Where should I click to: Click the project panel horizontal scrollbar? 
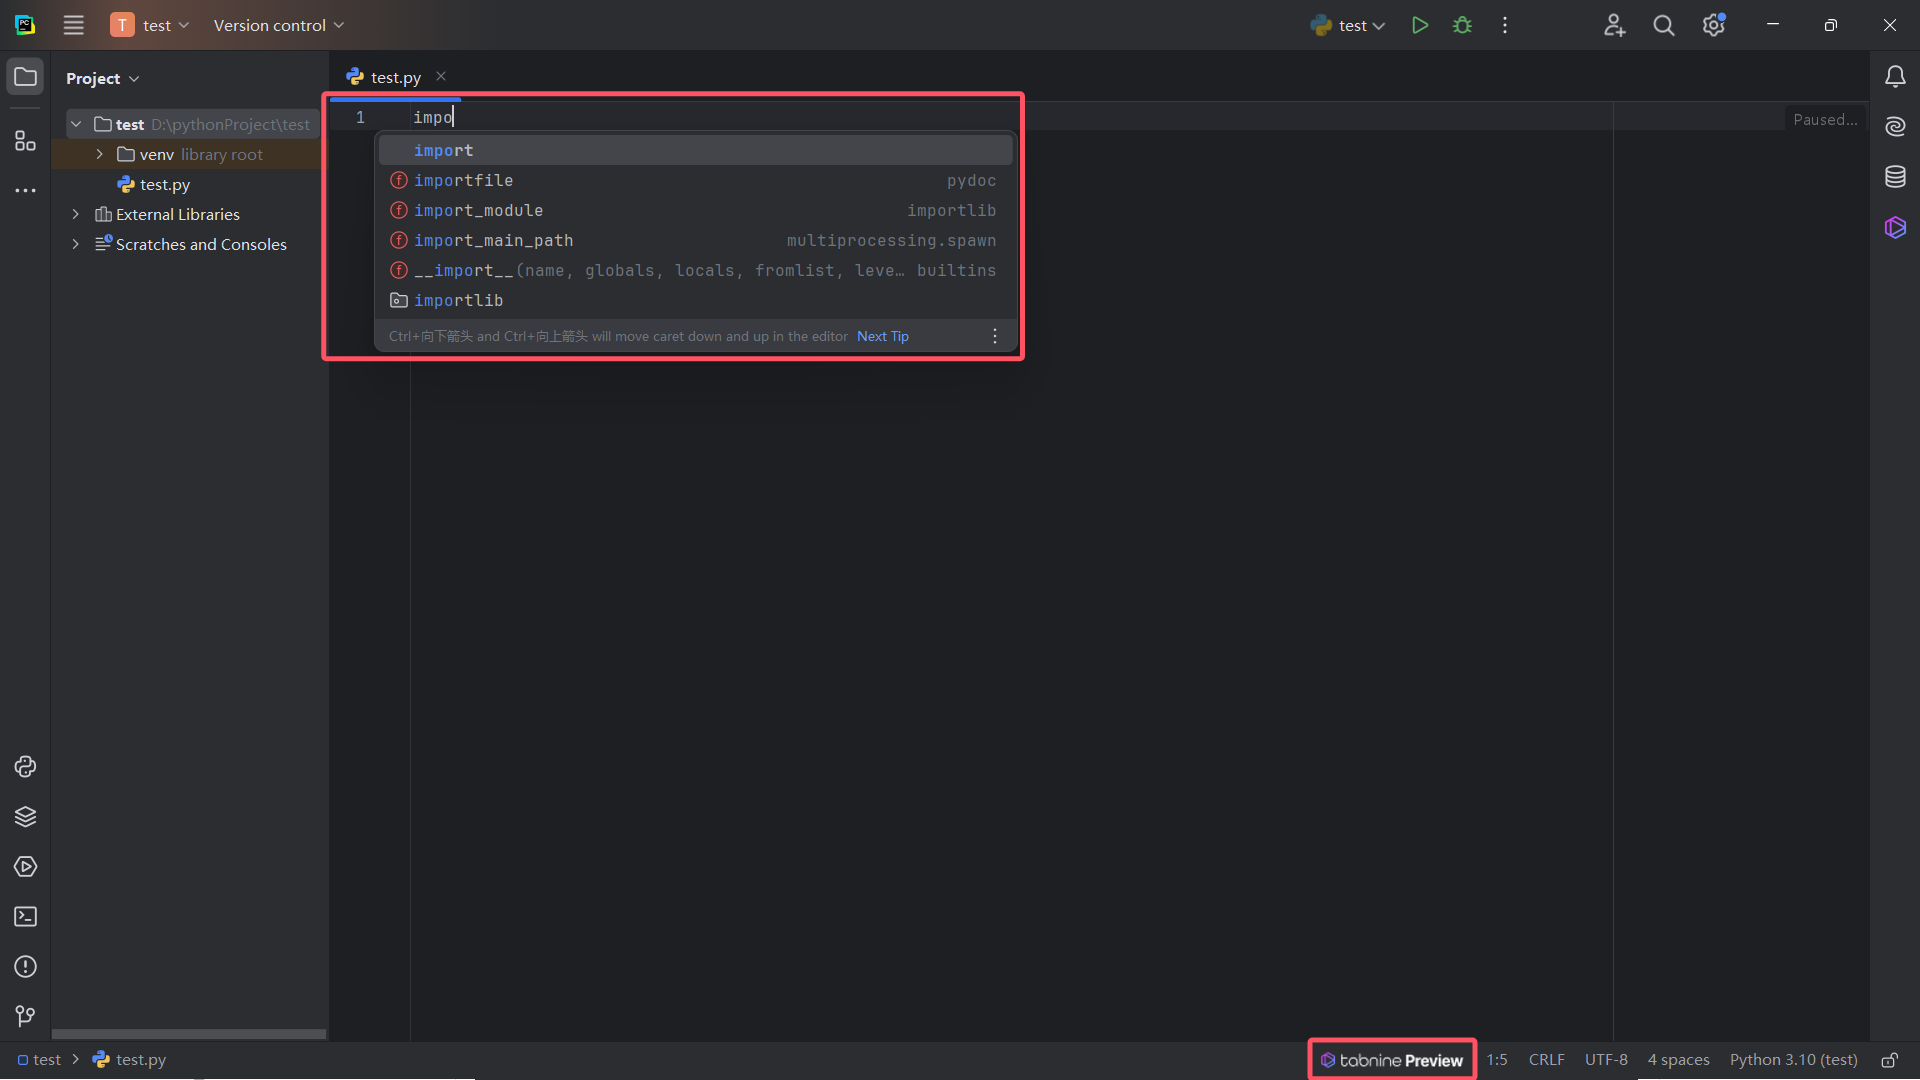188,1034
